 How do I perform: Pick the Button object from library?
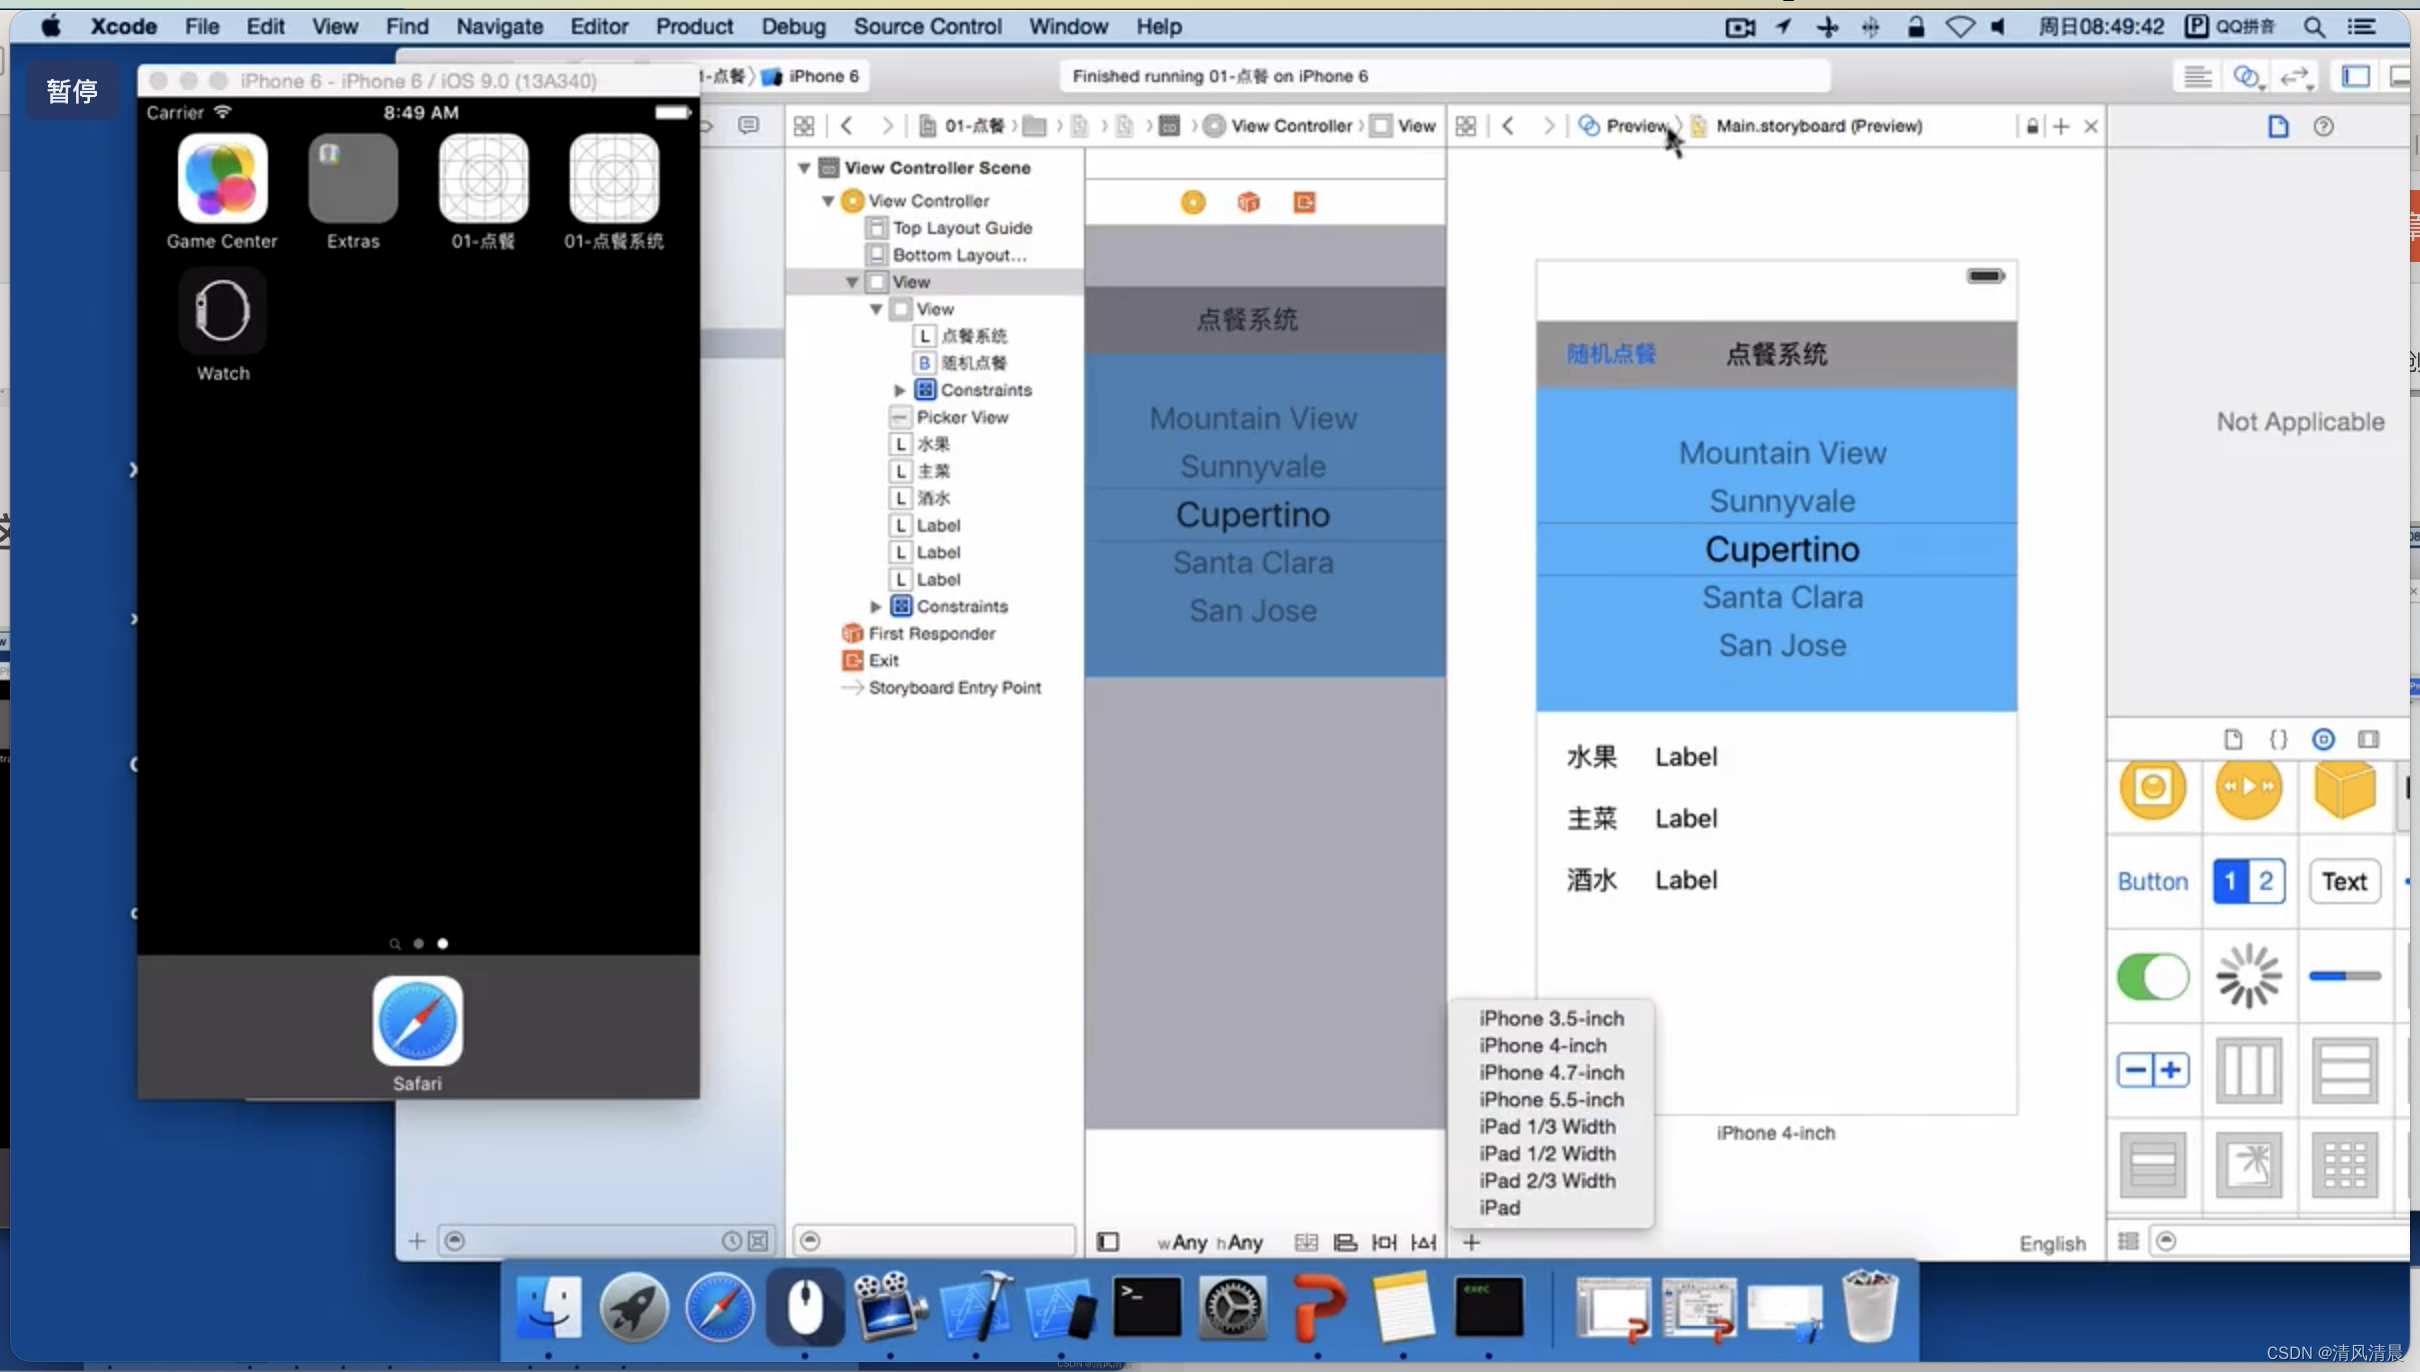point(2152,881)
